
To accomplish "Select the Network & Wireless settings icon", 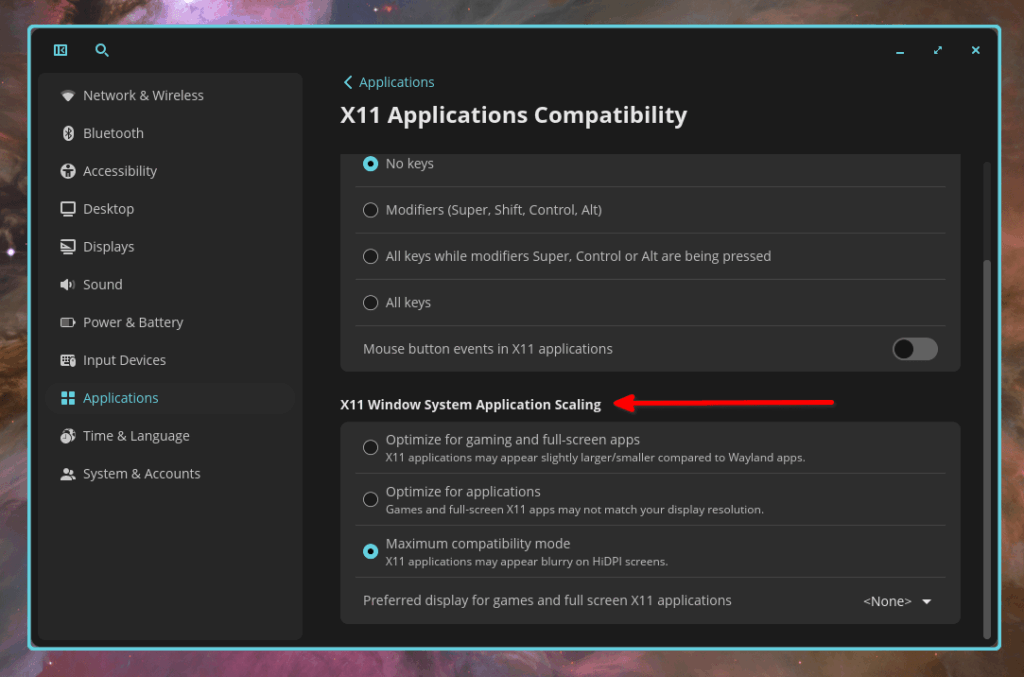I will point(67,95).
